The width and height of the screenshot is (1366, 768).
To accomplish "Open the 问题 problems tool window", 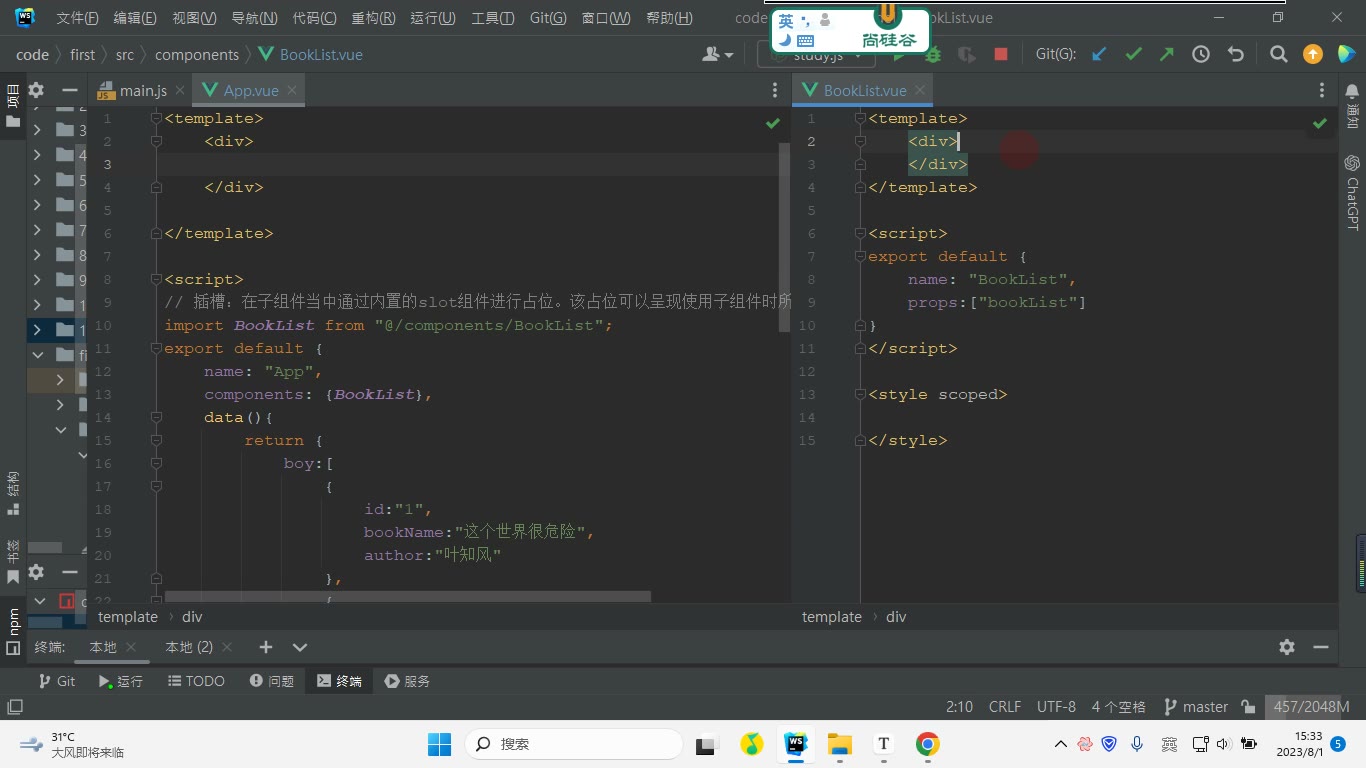I will click(x=272, y=681).
